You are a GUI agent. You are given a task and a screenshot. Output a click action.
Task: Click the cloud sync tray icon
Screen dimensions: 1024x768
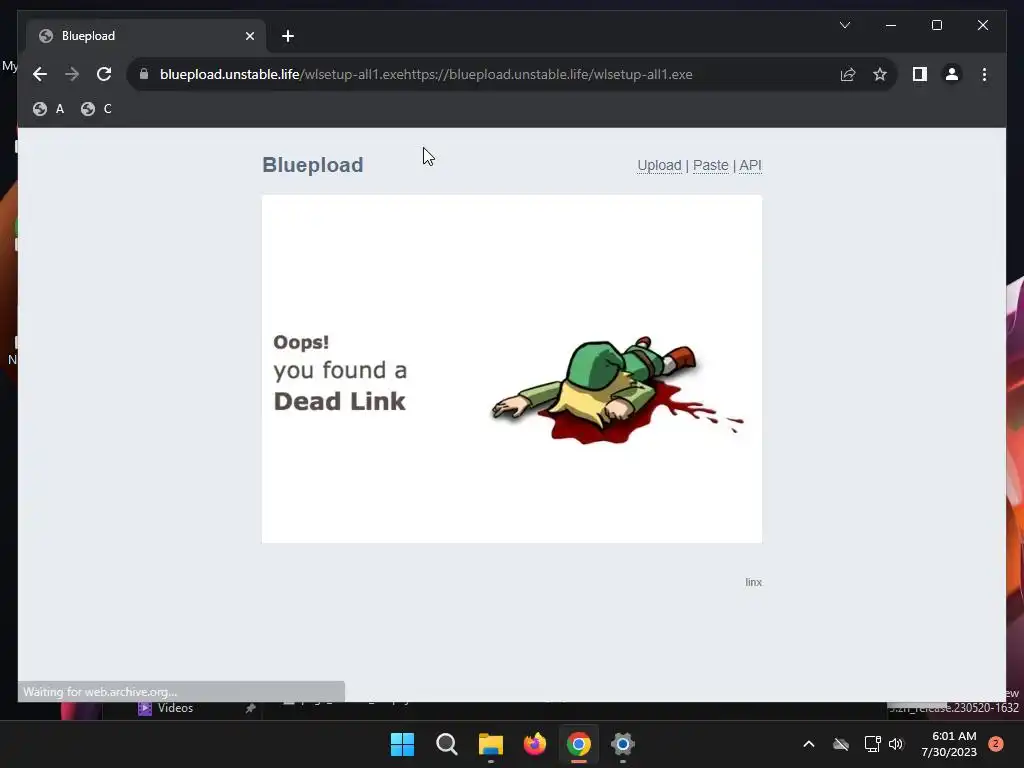click(x=841, y=744)
